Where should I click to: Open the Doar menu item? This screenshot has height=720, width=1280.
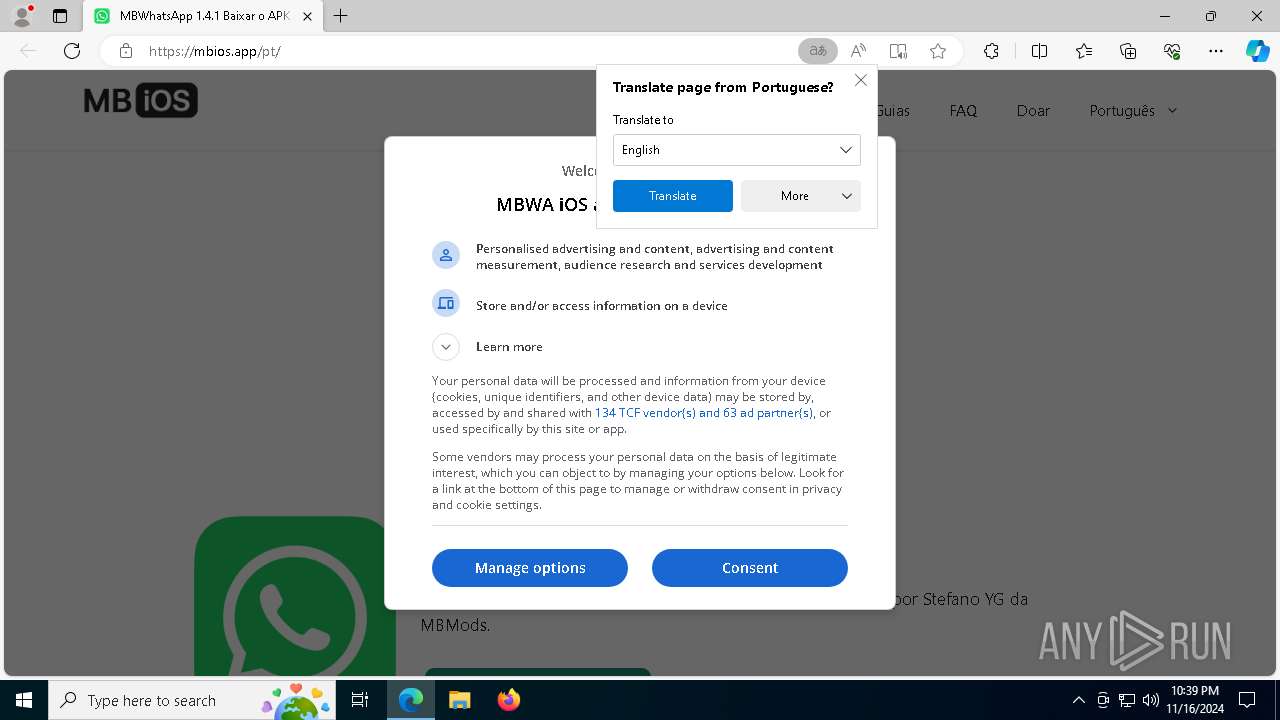(1033, 111)
